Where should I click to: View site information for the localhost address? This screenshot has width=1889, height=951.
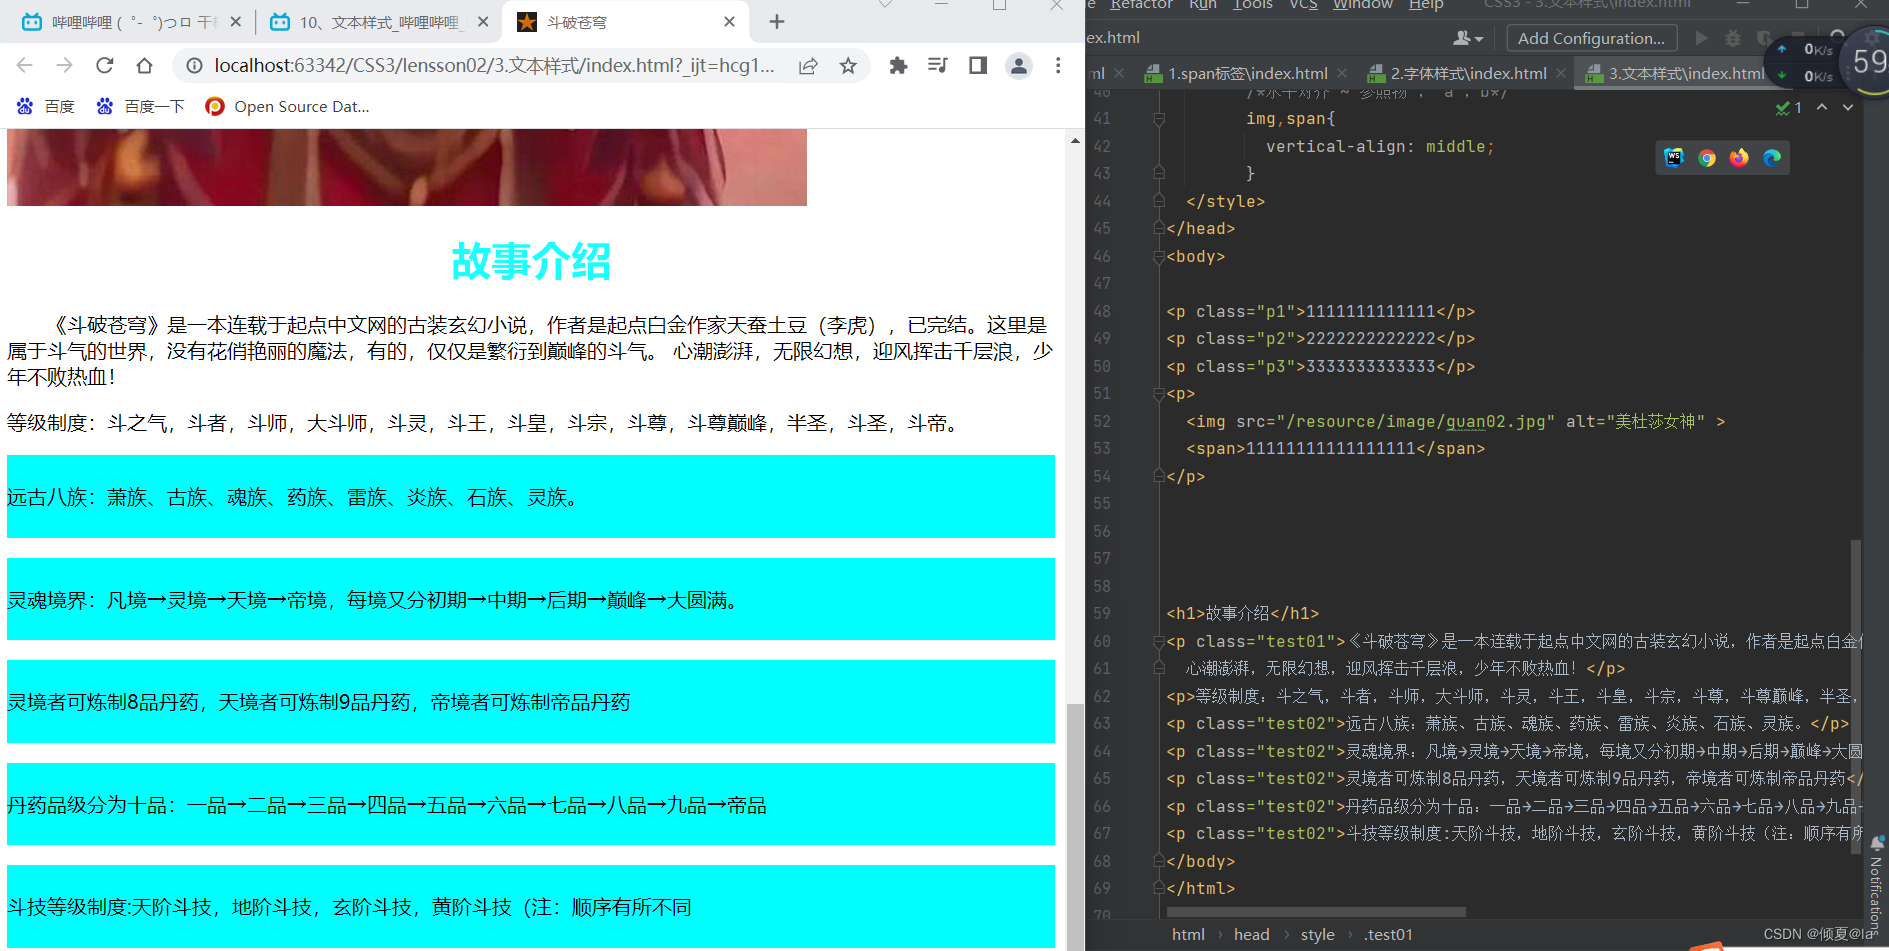(194, 66)
